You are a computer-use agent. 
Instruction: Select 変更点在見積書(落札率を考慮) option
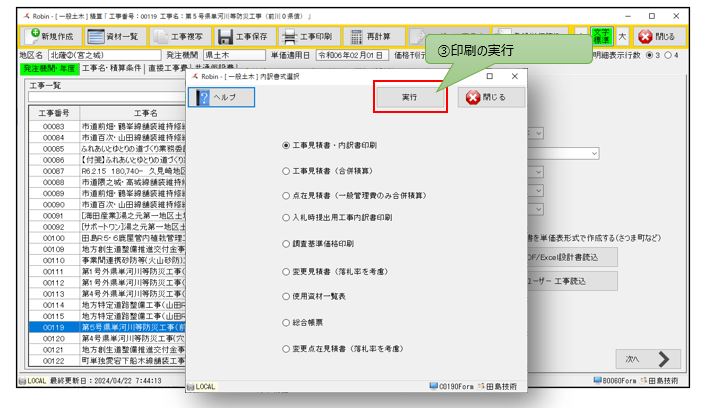tap(343, 348)
